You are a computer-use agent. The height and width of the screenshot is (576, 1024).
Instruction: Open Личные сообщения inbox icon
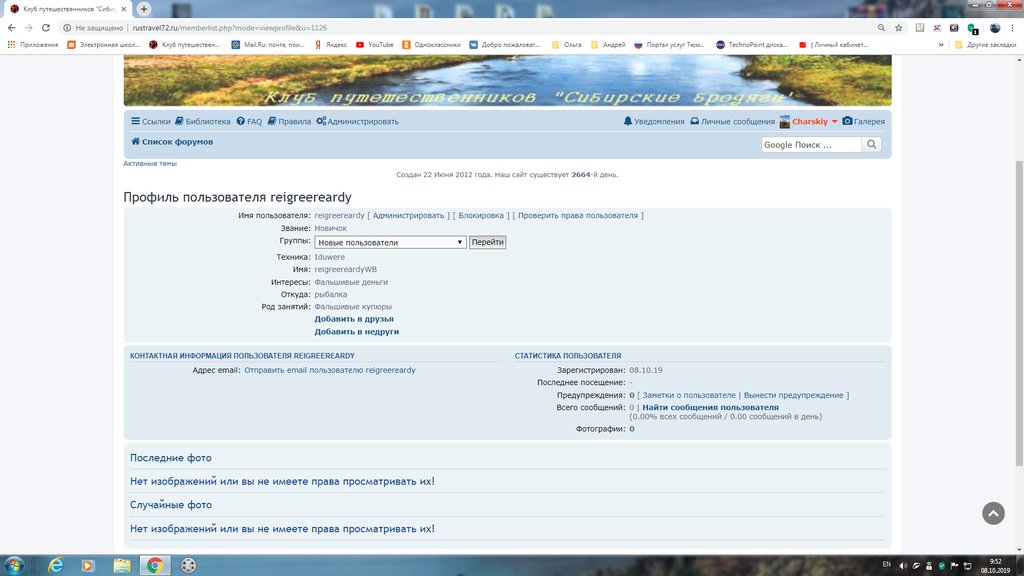point(695,122)
